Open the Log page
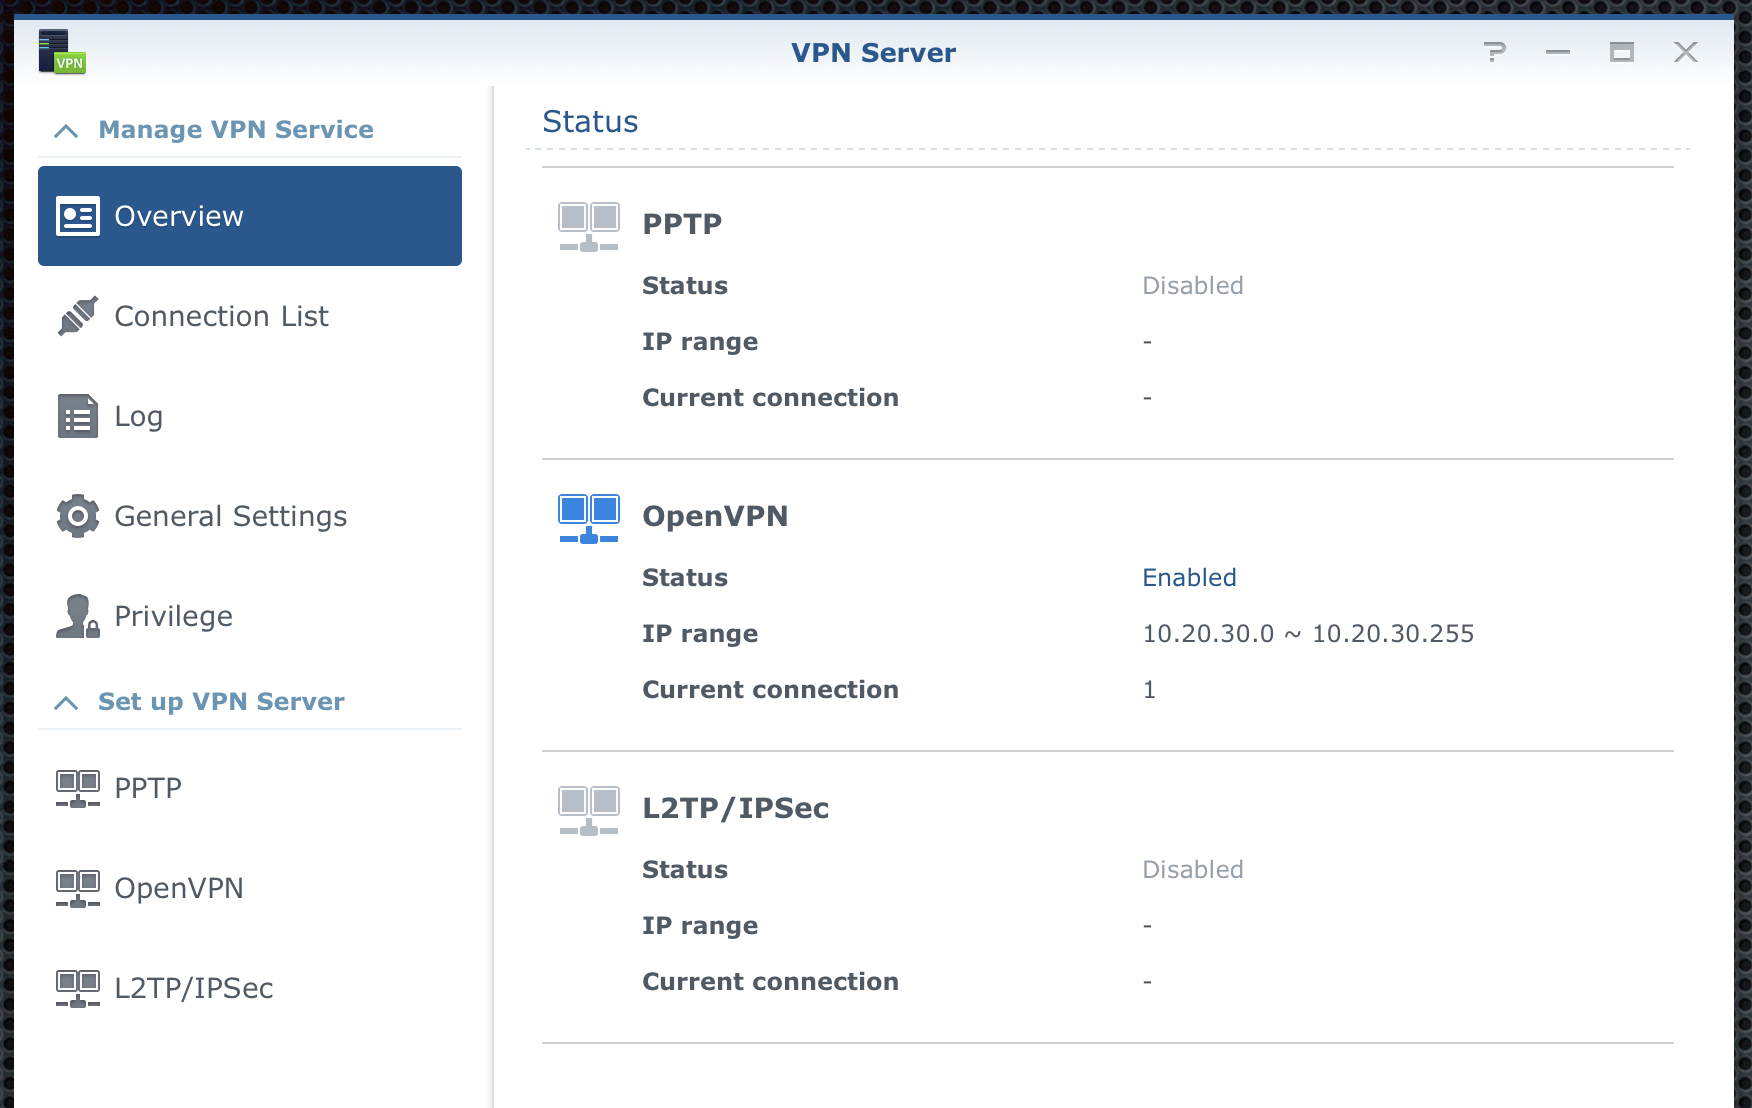 pos(250,416)
